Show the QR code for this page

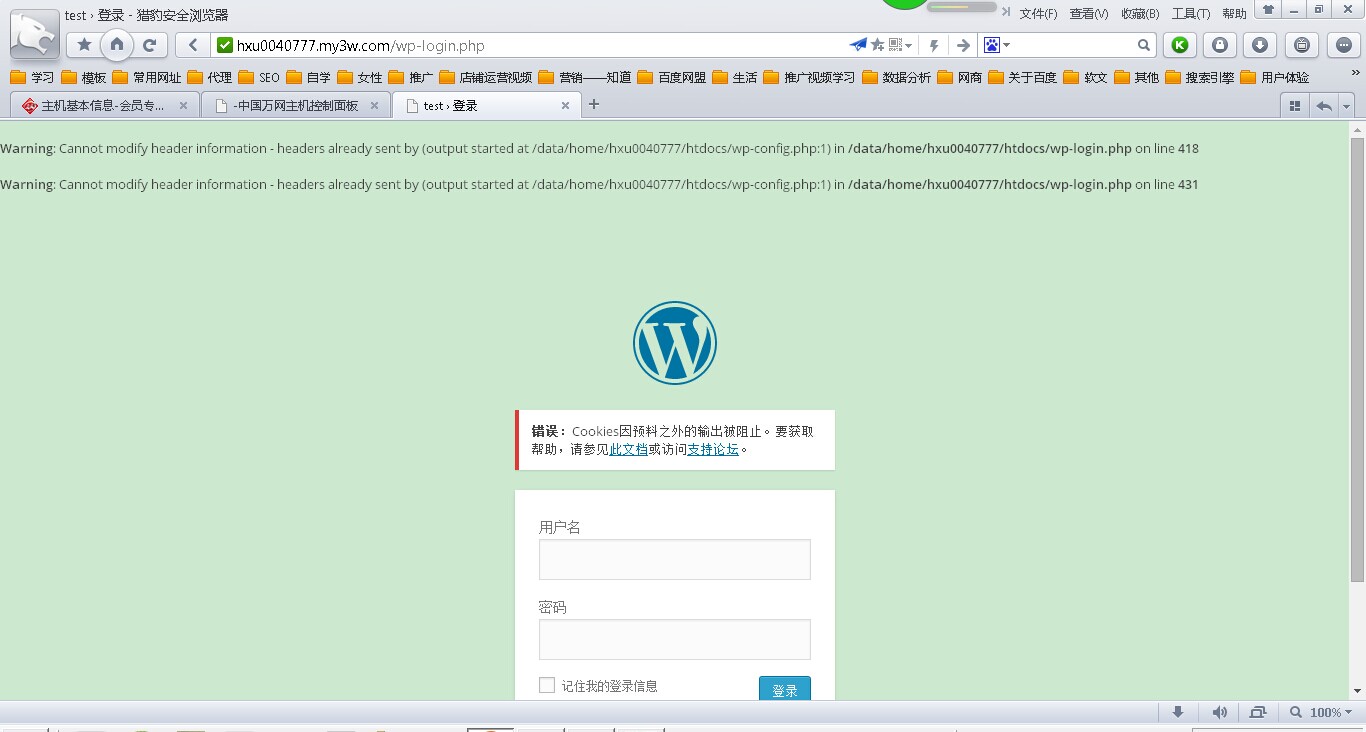pos(897,45)
